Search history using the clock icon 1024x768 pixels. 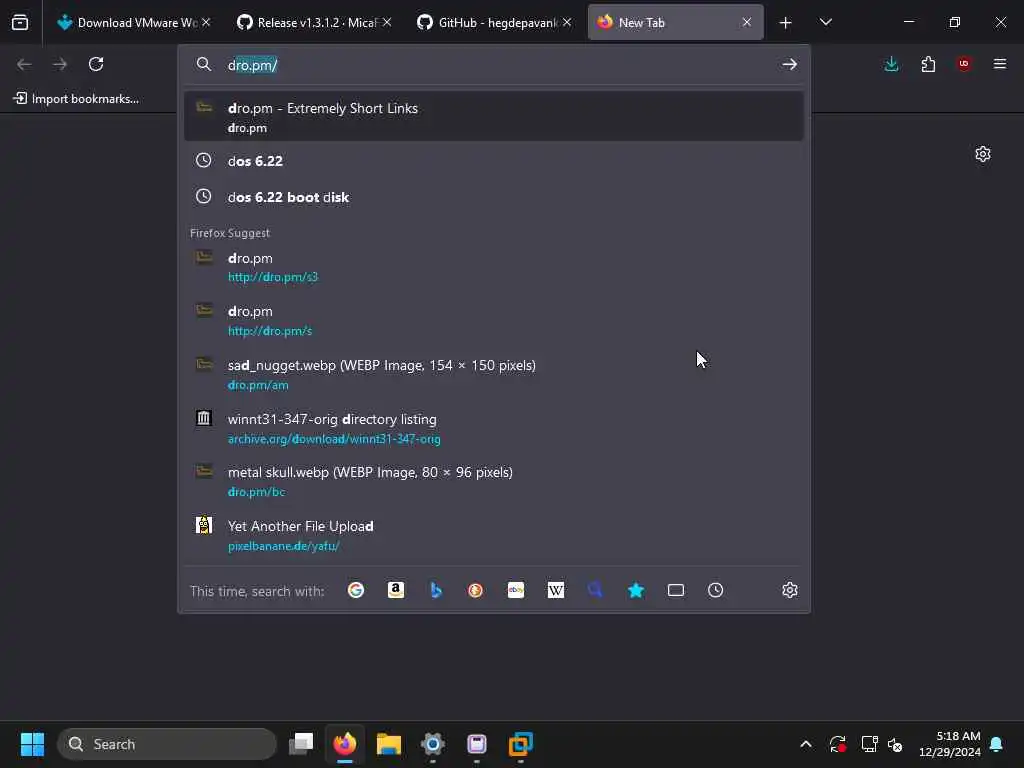pos(716,590)
